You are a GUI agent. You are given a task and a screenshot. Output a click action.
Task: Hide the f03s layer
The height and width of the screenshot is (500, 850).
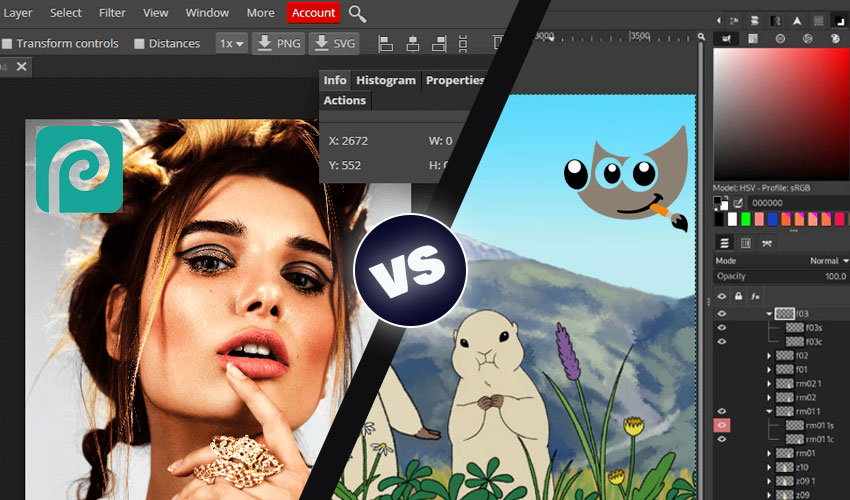(722, 328)
